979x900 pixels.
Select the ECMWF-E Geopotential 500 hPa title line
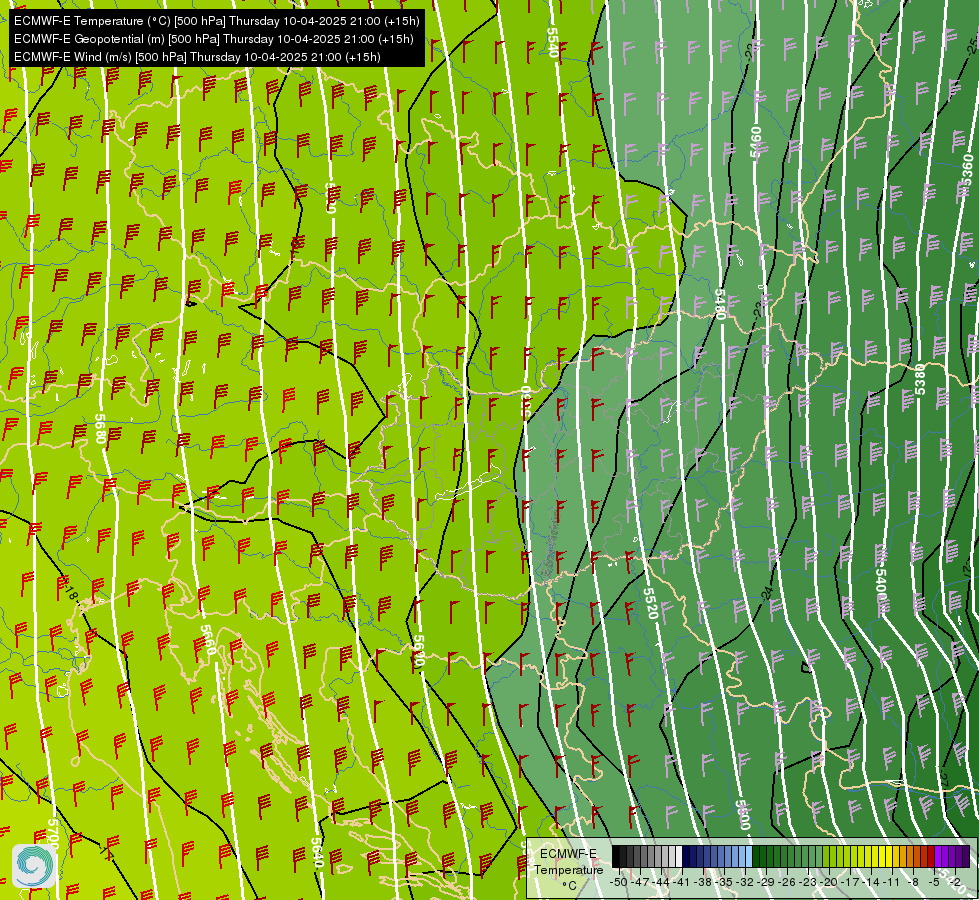(214, 39)
